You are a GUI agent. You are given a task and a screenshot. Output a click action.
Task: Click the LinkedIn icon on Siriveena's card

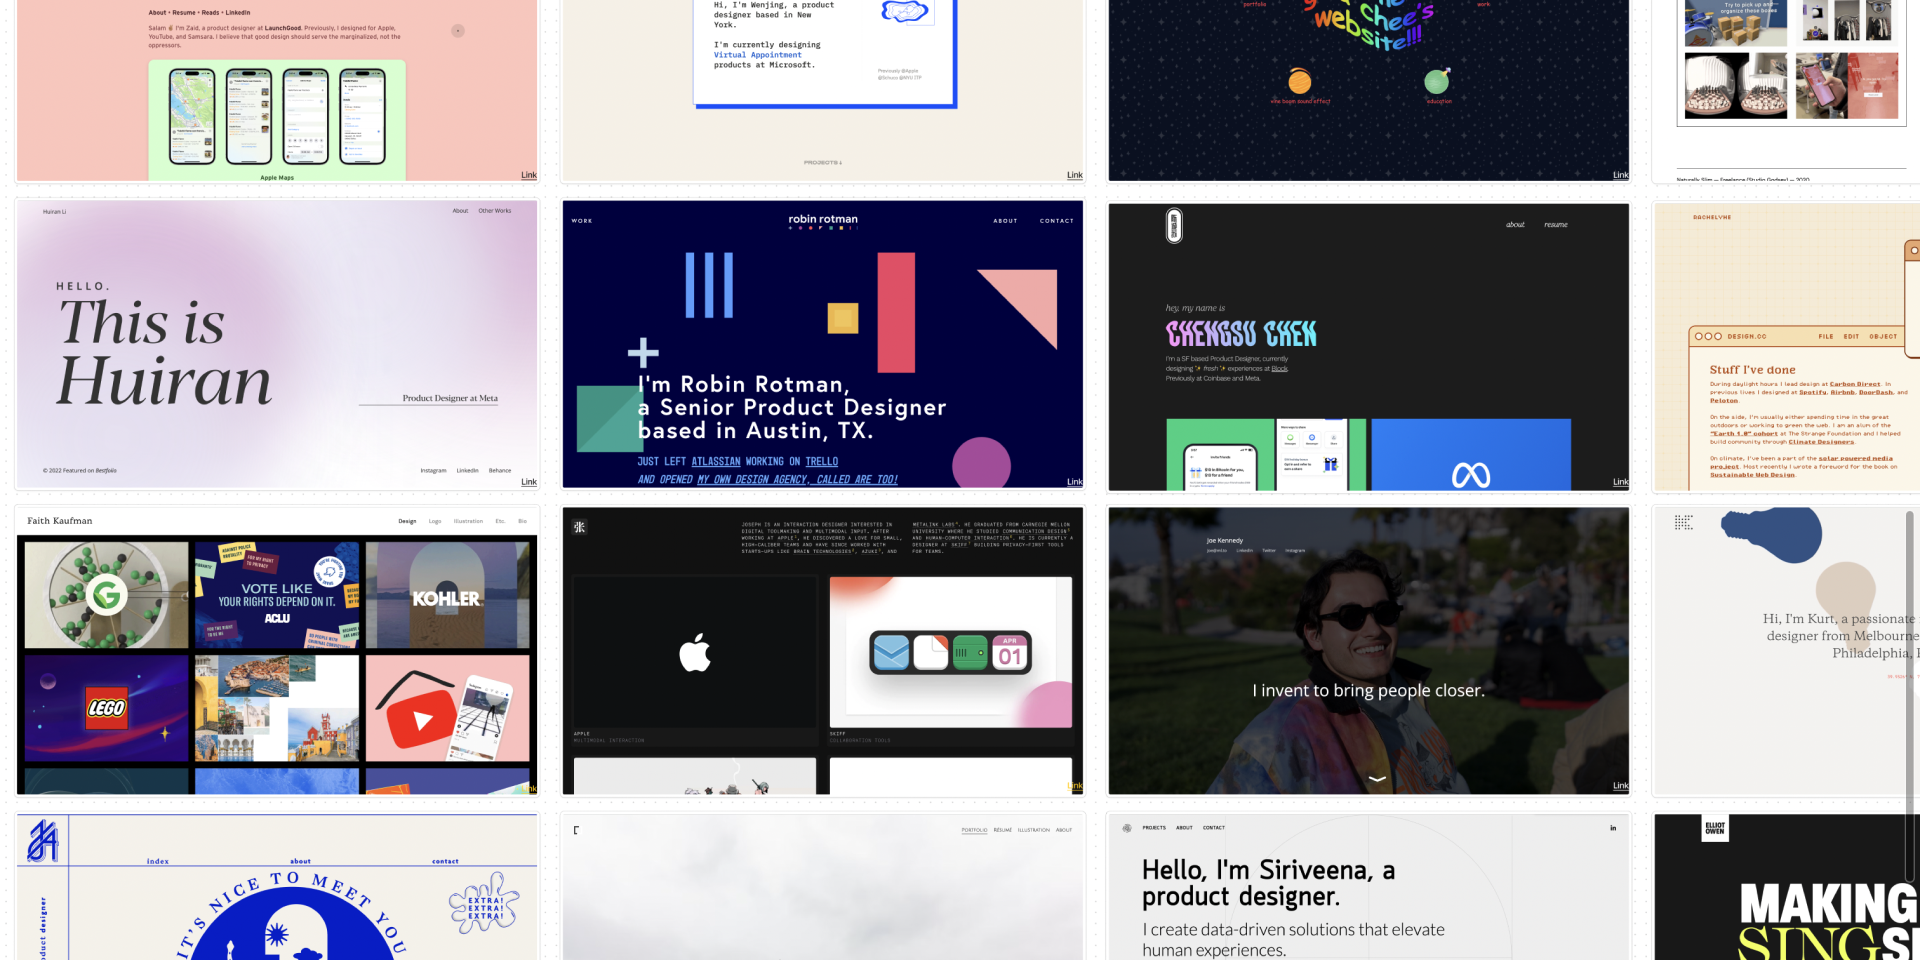point(1613,828)
